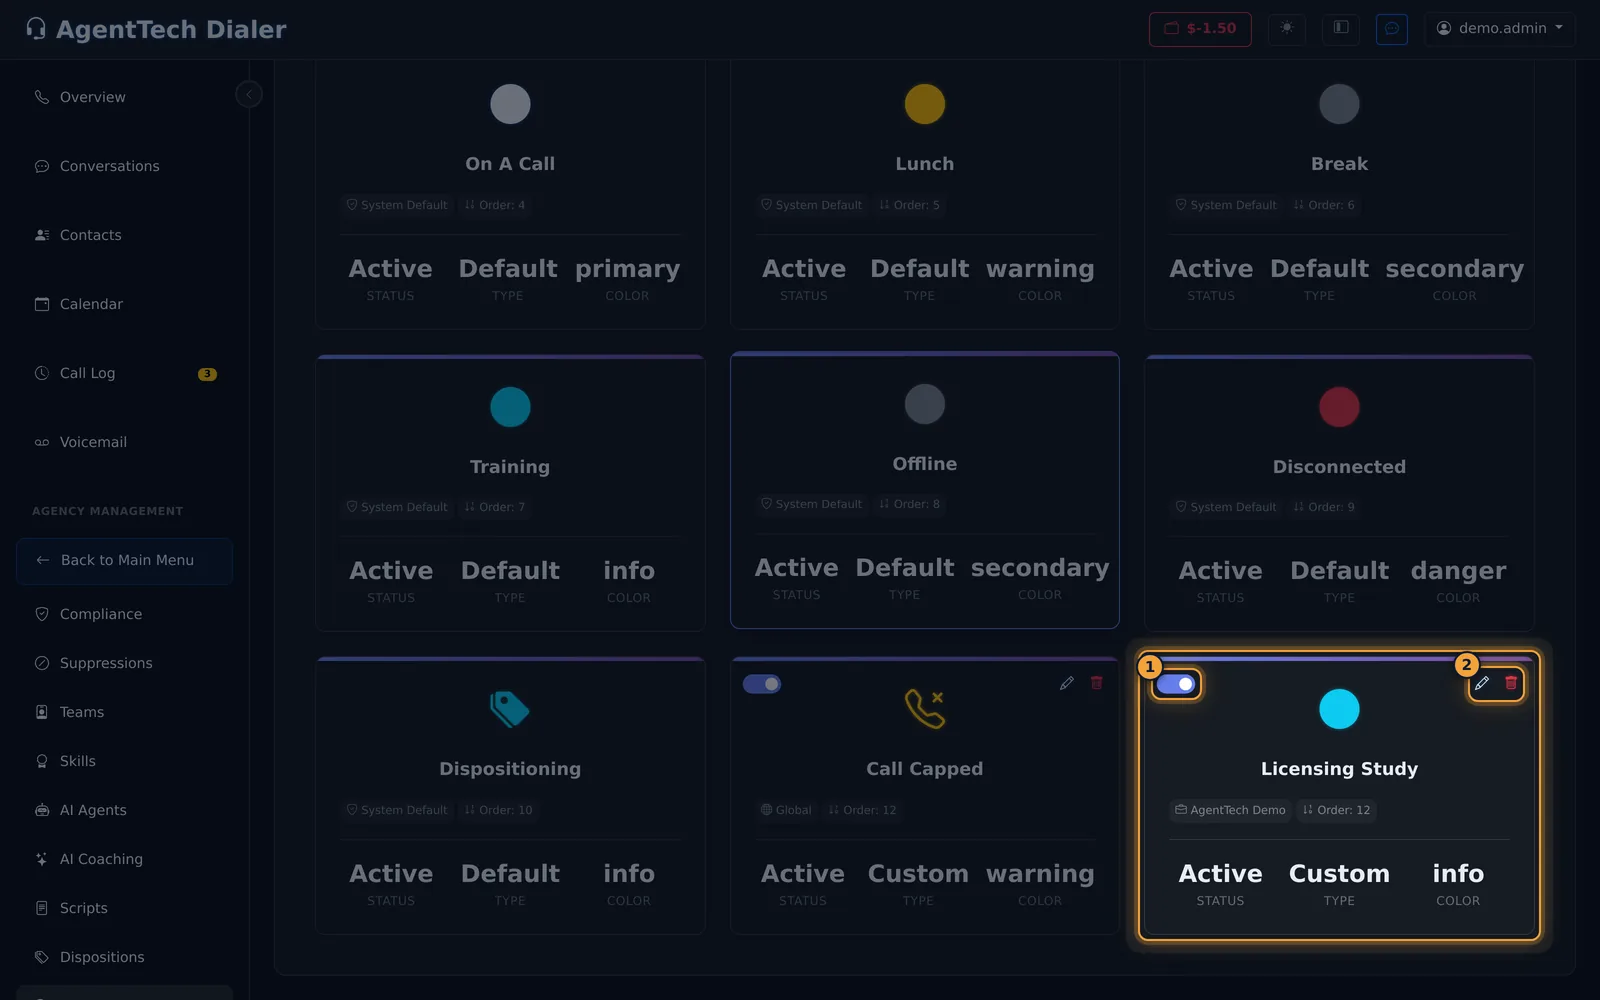Open Teams in the sidebar
This screenshot has width=1600, height=1000.
(x=124, y=712)
